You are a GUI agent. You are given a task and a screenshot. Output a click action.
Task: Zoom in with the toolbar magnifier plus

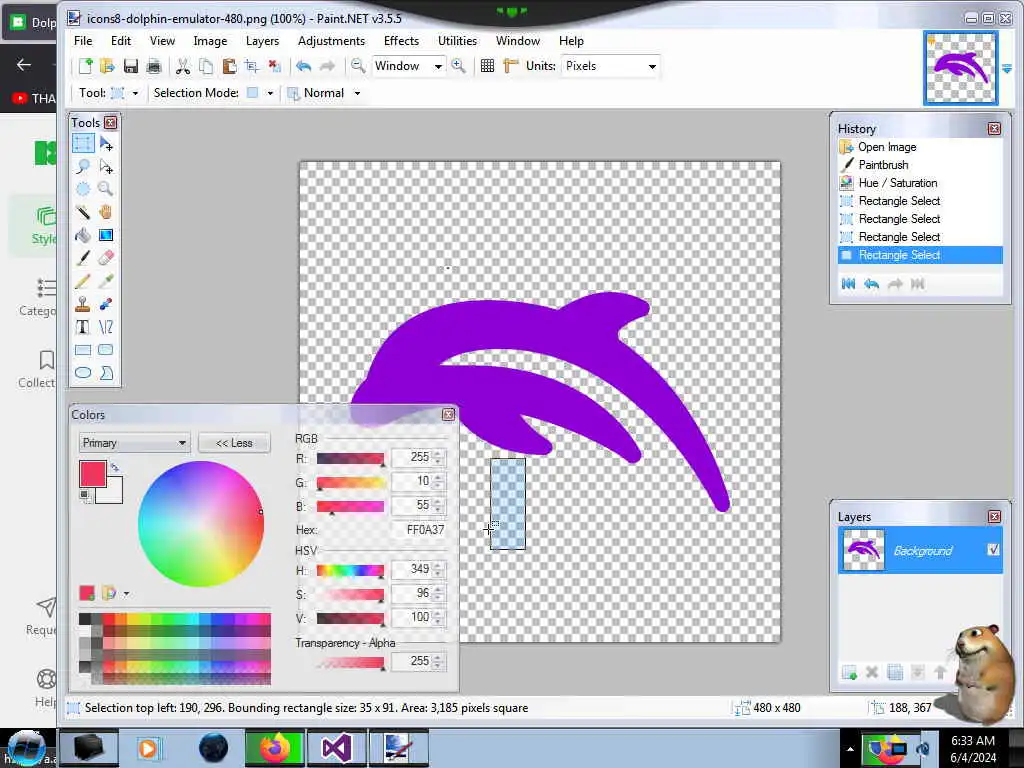(458, 66)
